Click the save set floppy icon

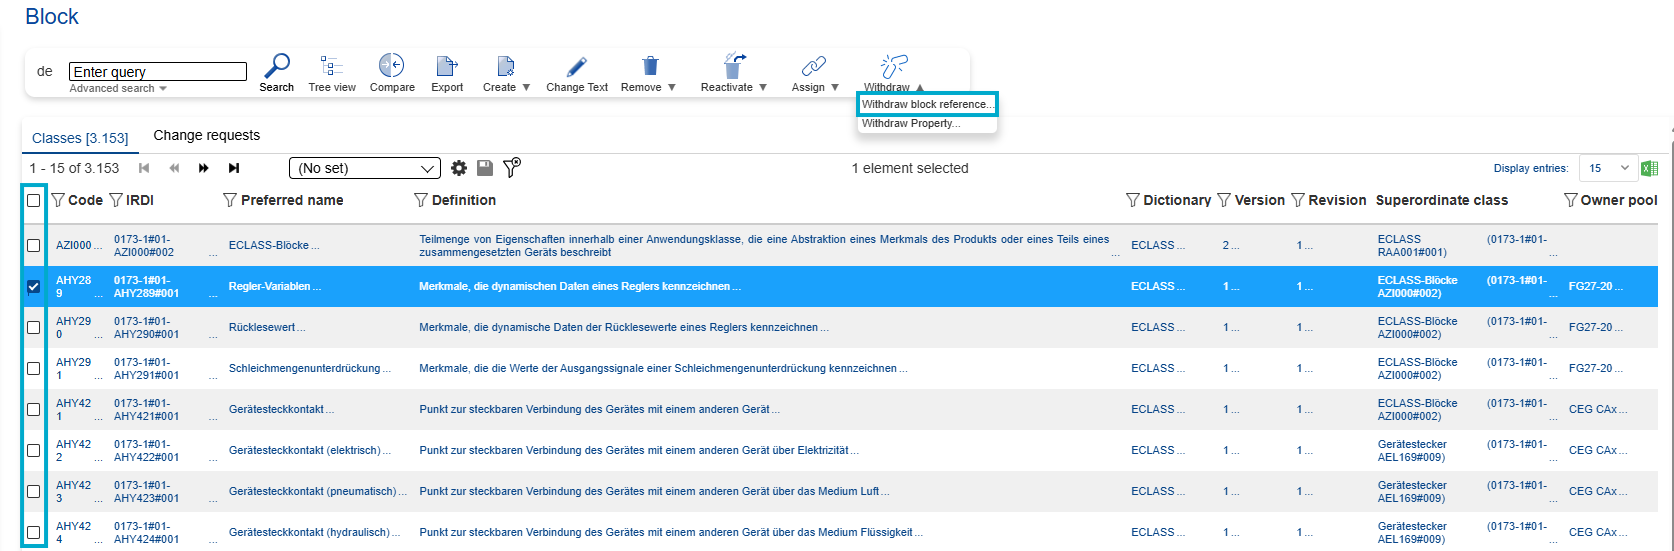tap(485, 168)
